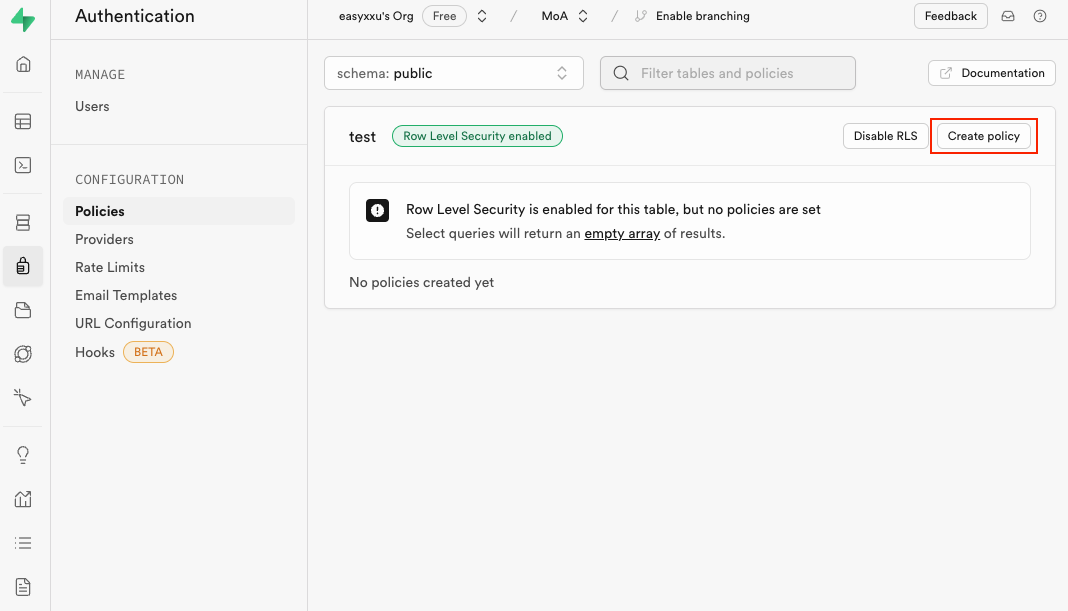Image resolution: width=1068 pixels, height=611 pixels.
Task: Open the Advisors lightbulb icon
Action: (23, 455)
